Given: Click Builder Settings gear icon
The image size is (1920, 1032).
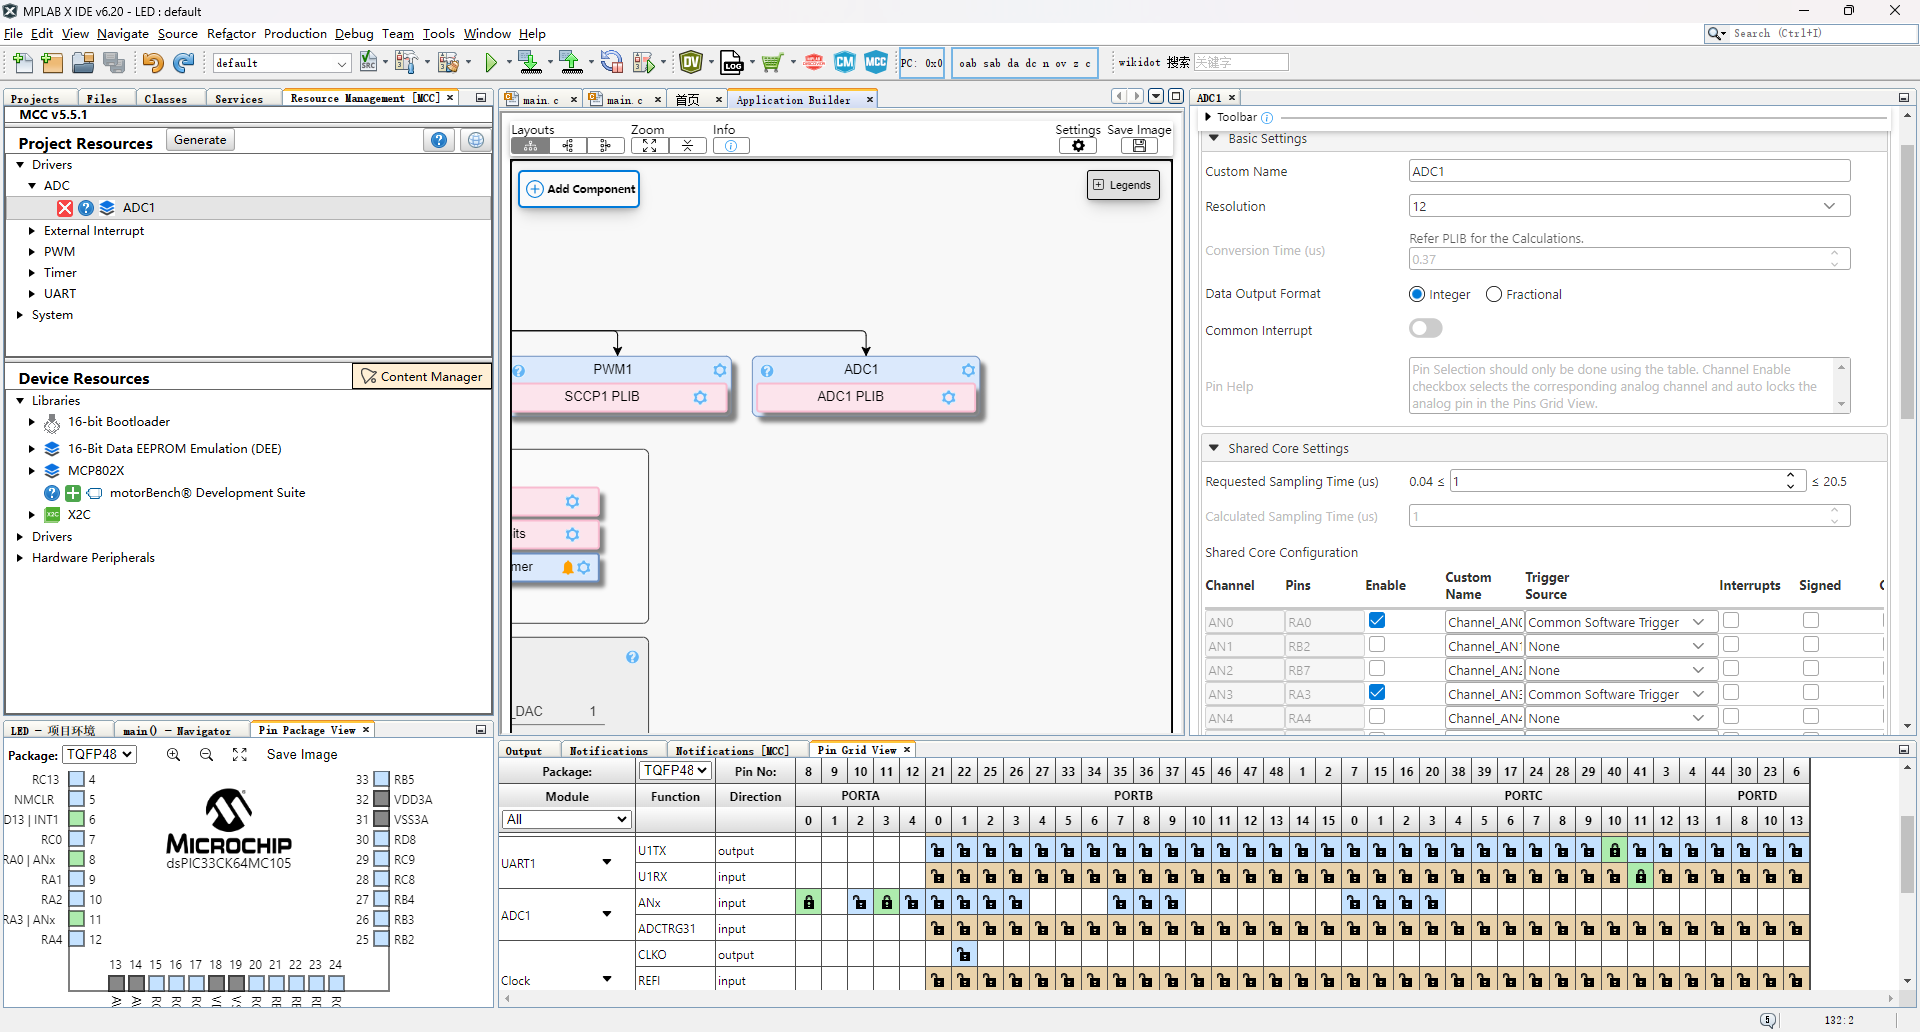Looking at the screenshot, I should [1078, 146].
